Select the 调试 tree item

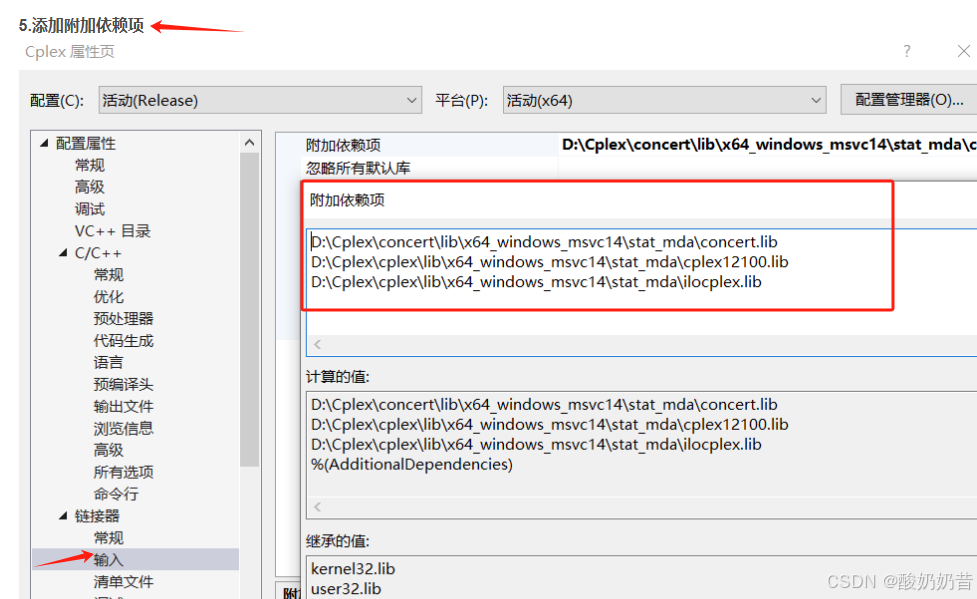pyautogui.click(x=90, y=209)
